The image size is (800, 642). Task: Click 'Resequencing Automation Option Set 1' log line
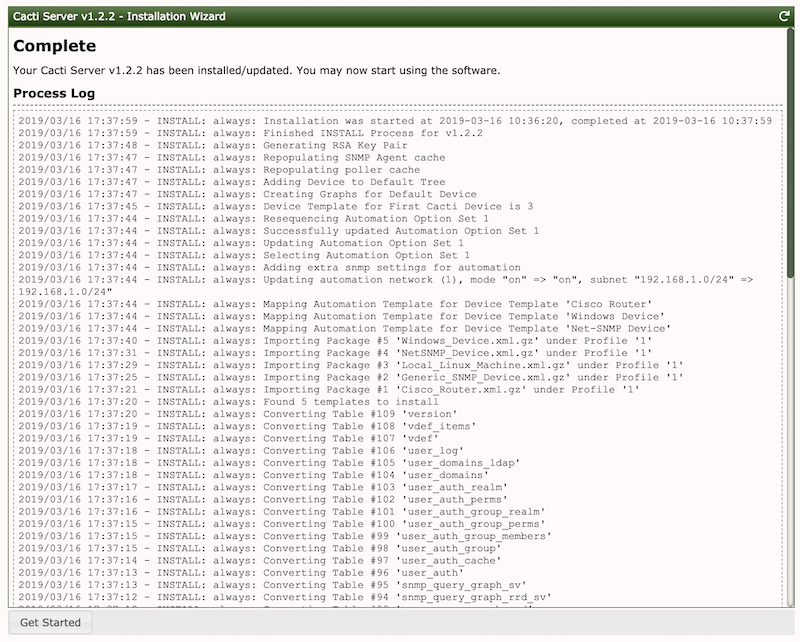pos(254,219)
